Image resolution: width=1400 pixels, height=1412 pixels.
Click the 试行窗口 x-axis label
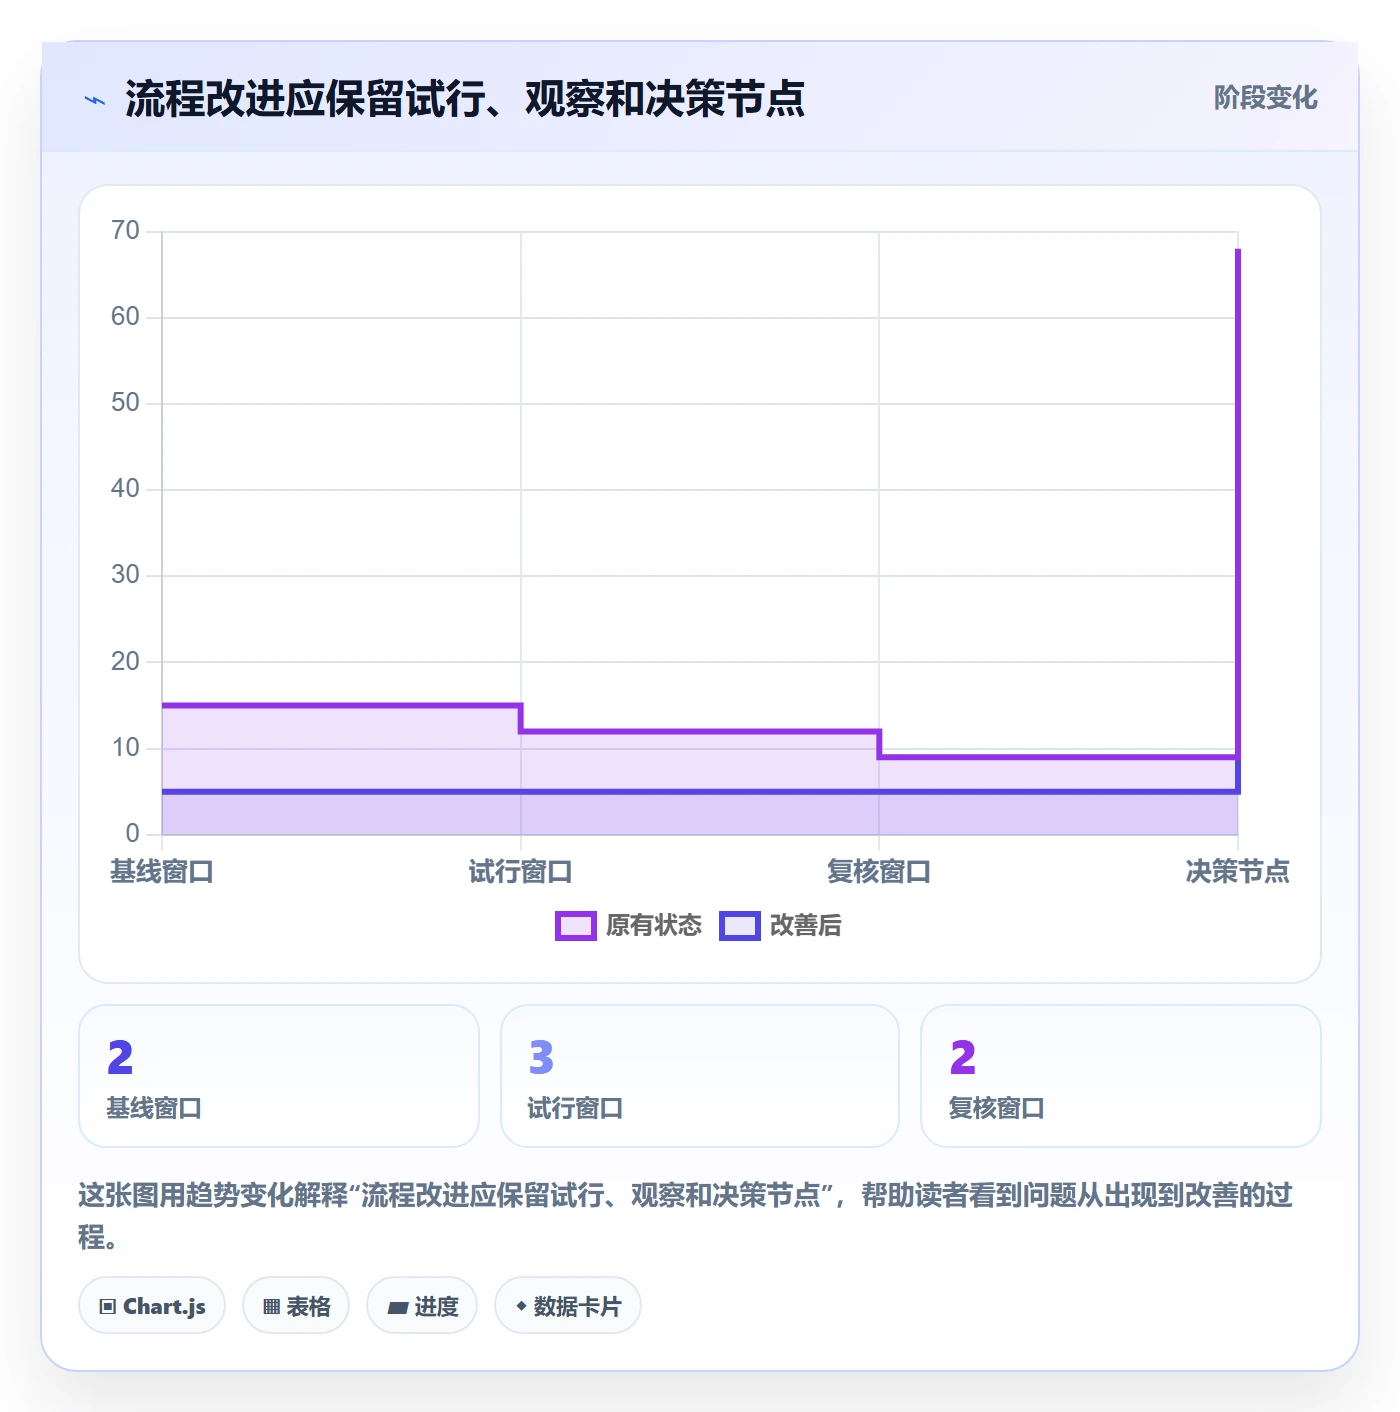(521, 872)
